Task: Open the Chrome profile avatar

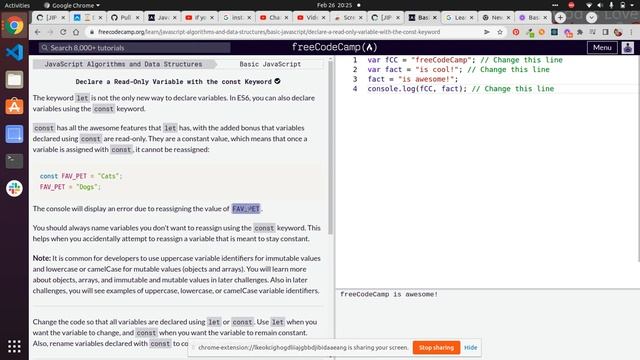Action: tap(618, 32)
